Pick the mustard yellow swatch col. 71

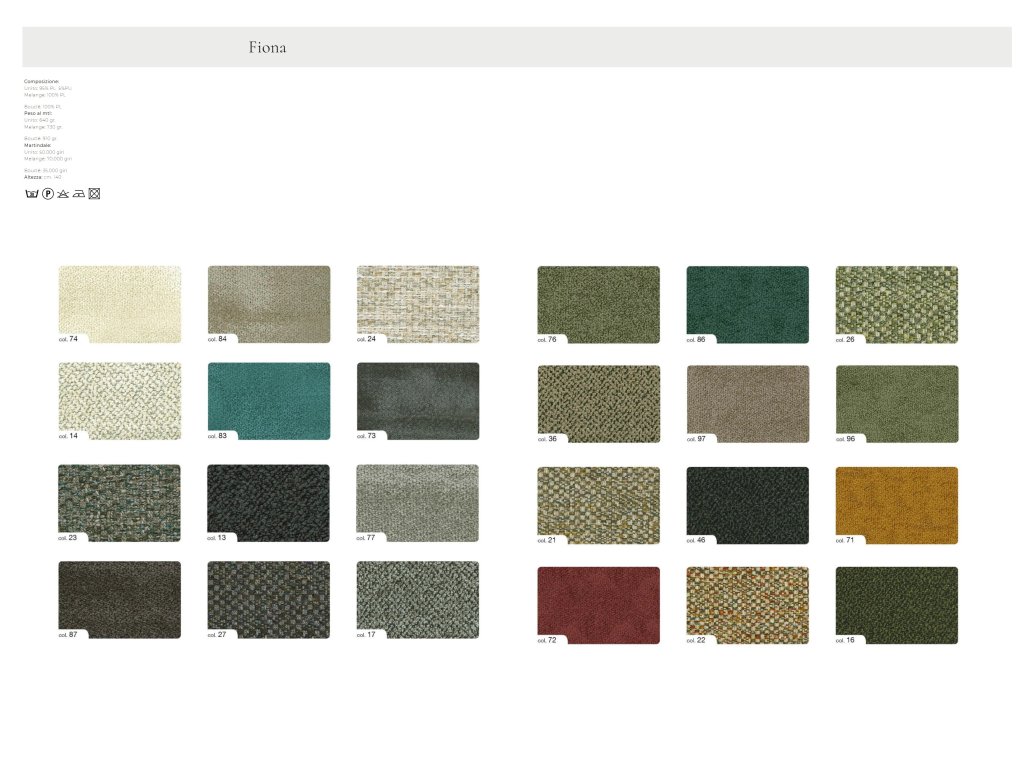coord(896,504)
